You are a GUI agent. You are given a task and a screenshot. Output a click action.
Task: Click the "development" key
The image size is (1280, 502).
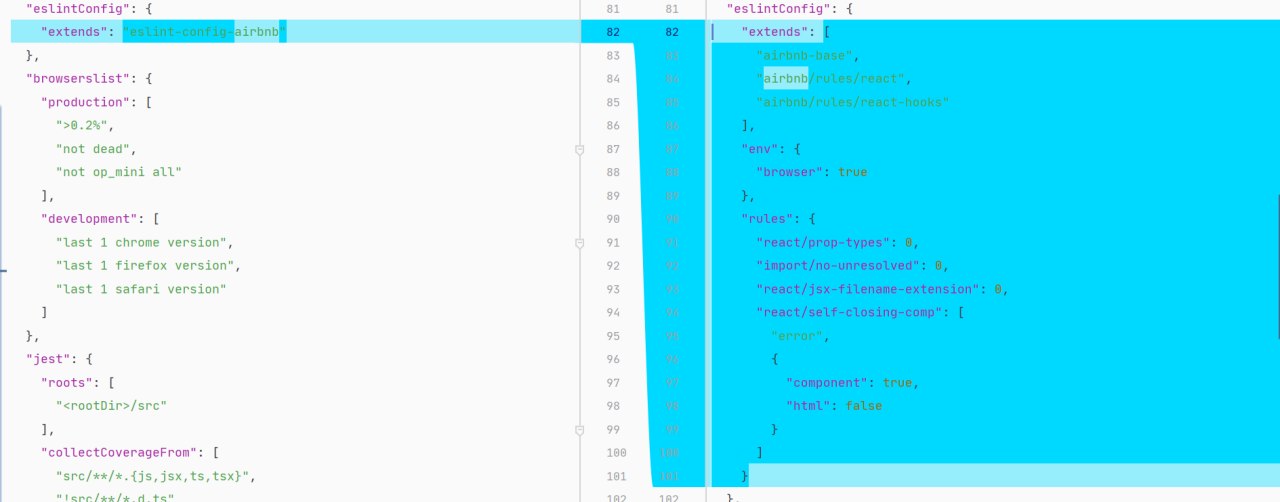point(88,219)
